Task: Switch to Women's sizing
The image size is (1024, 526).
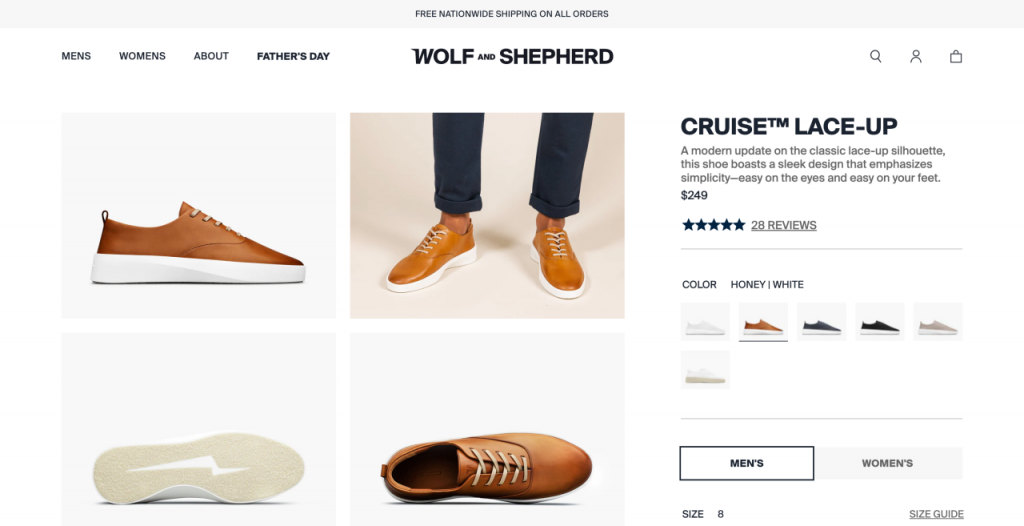Action: pyautogui.click(x=887, y=463)
